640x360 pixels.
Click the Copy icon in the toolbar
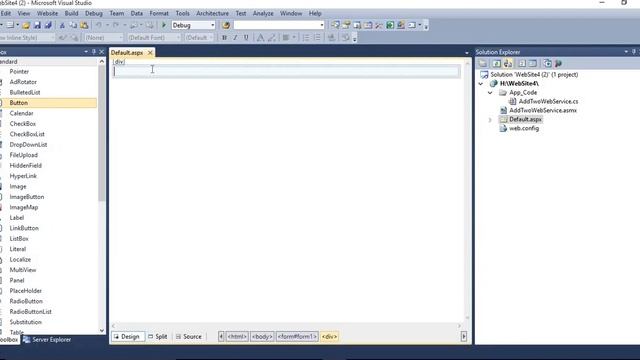[73, 25]
